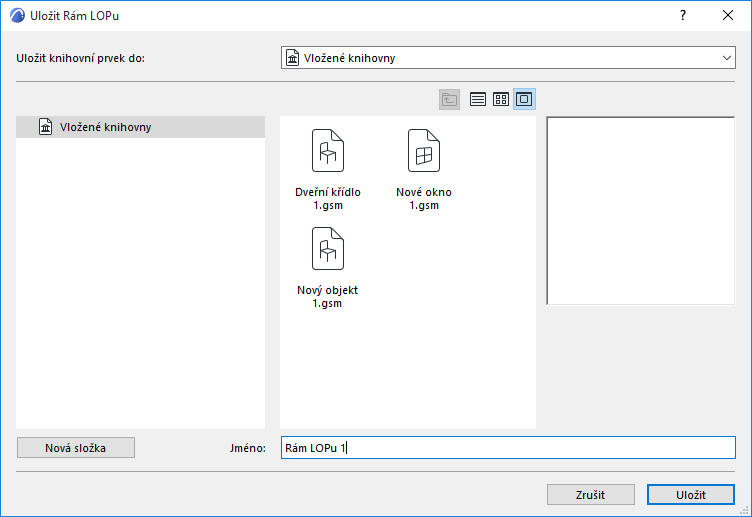
Task: Focus the Jméno name input field
Action: pos(508,447)
